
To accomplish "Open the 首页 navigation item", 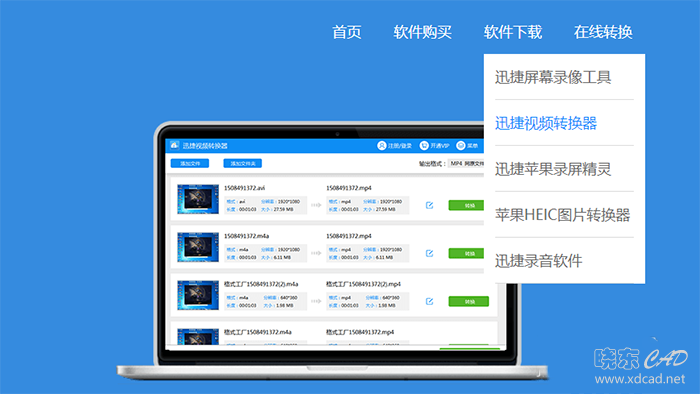I will (346, 32).
